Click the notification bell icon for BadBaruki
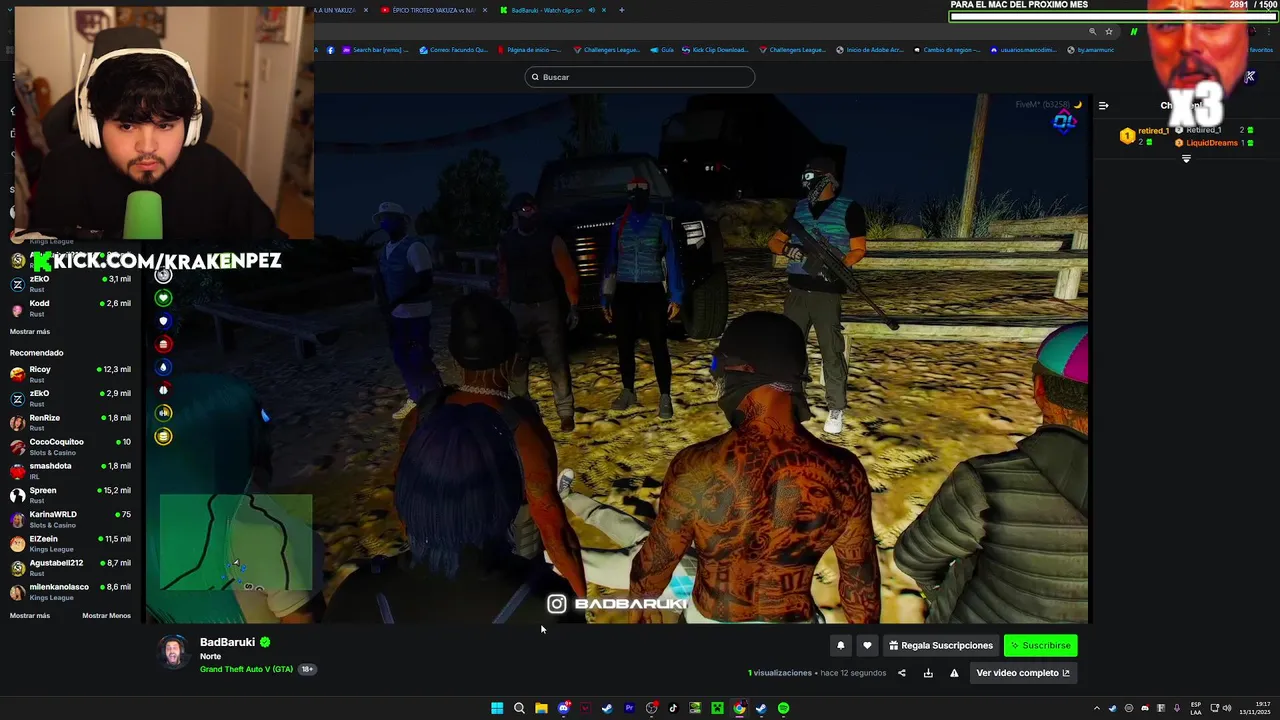 pos(841,645)
